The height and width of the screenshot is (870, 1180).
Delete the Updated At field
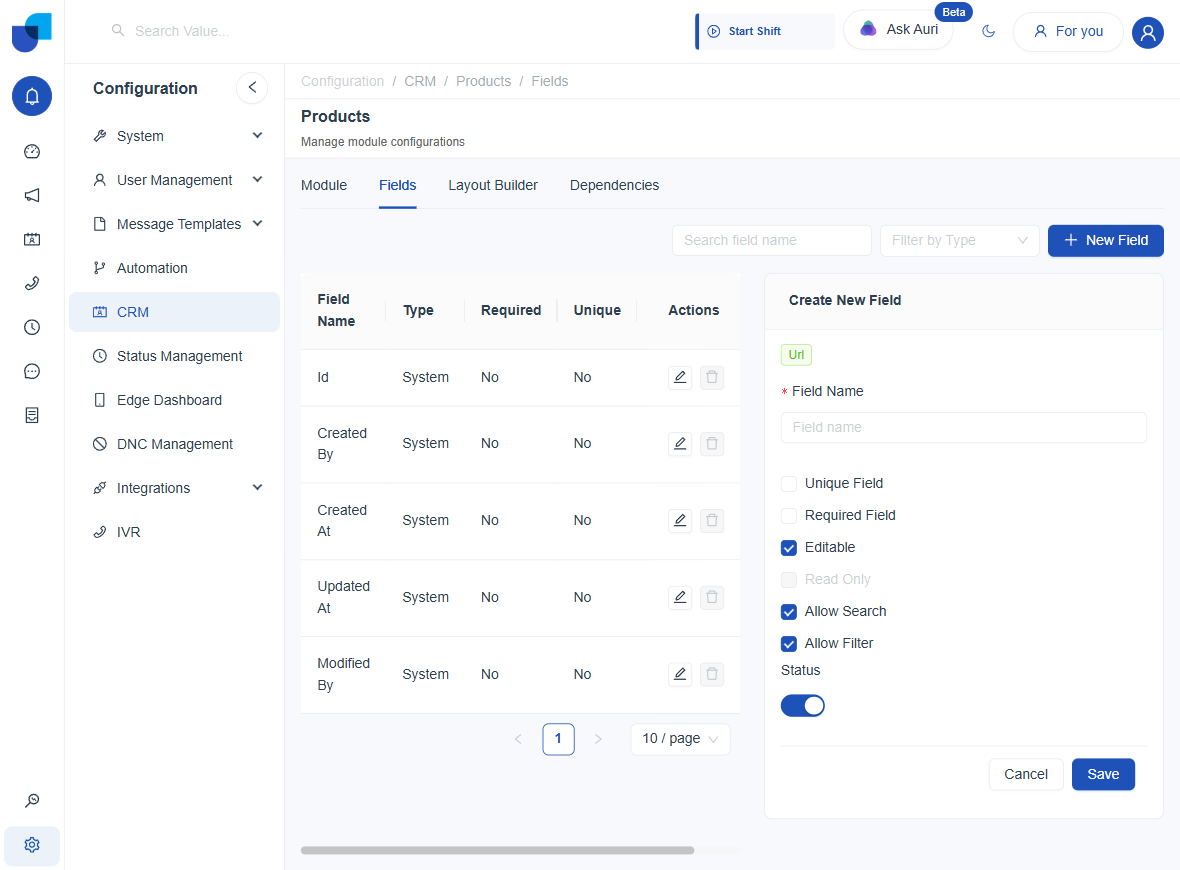tap(712, 597)
